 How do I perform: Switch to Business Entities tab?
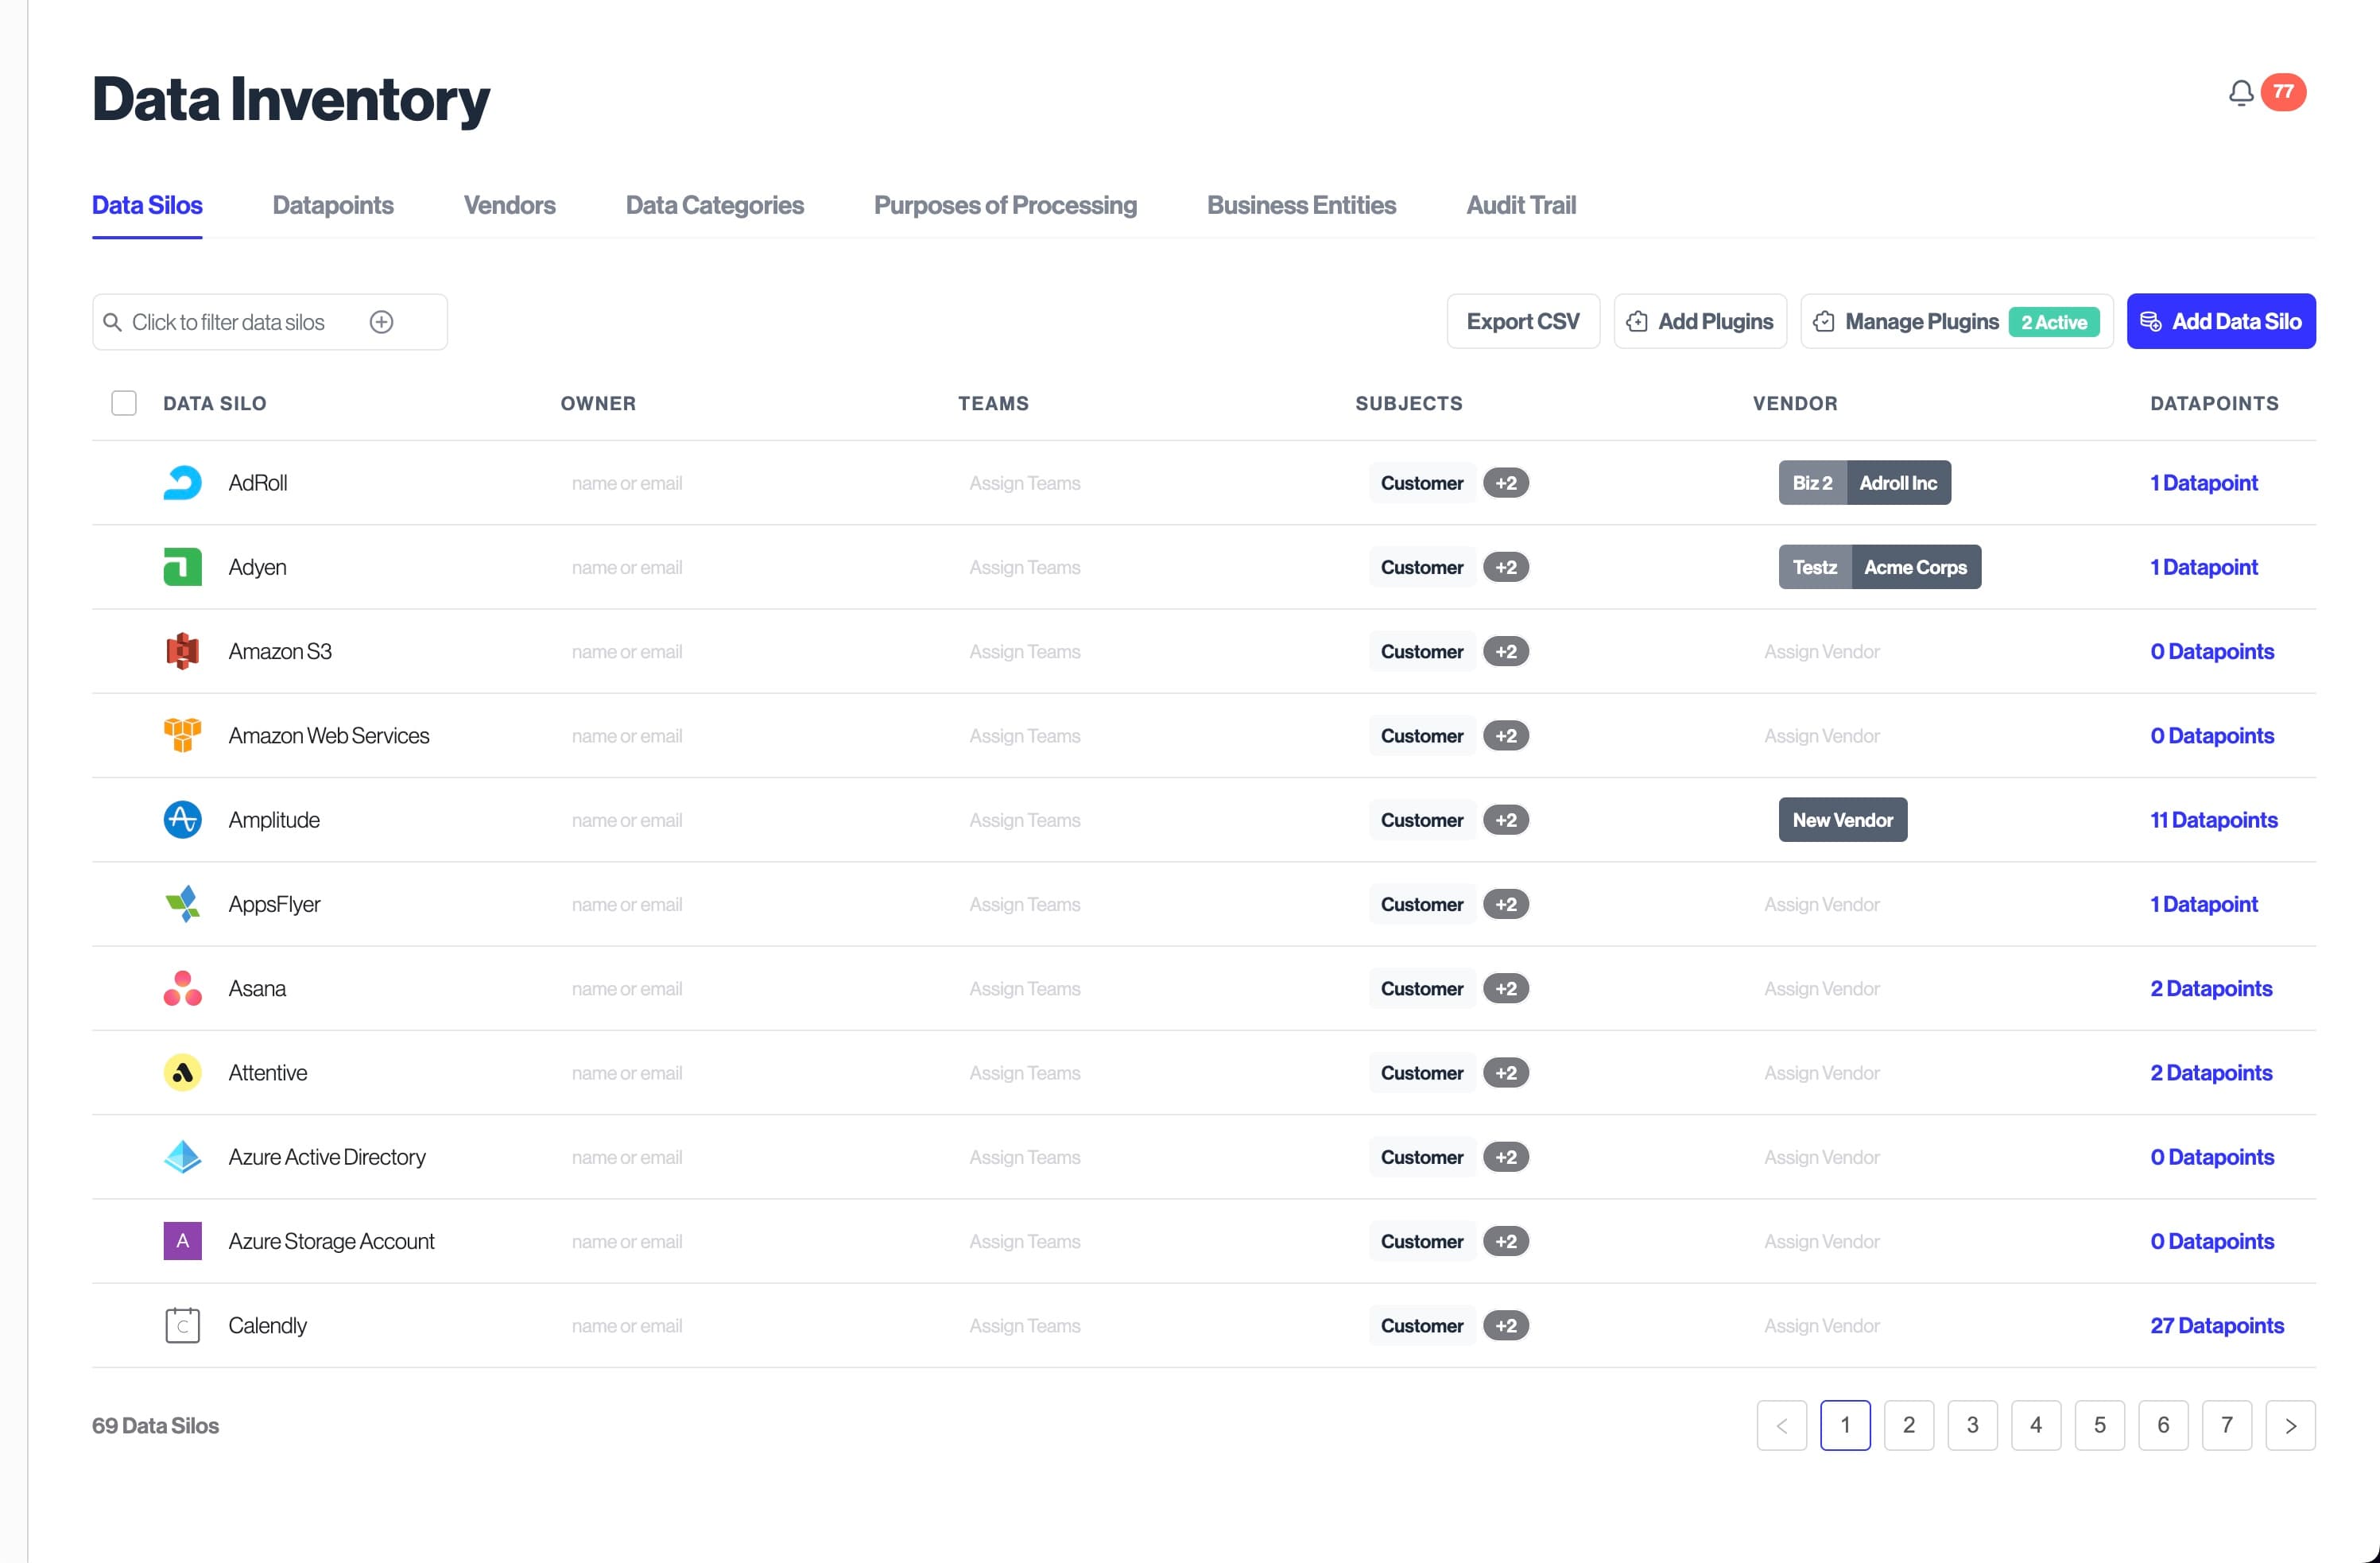pos(1301,205)
